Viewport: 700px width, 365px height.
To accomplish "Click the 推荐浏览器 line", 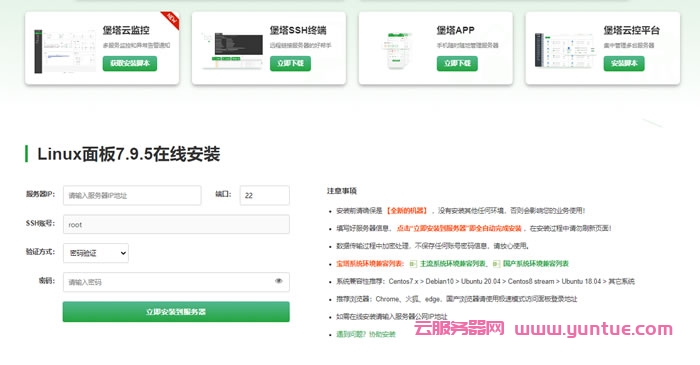I will [x=457, y=299].
